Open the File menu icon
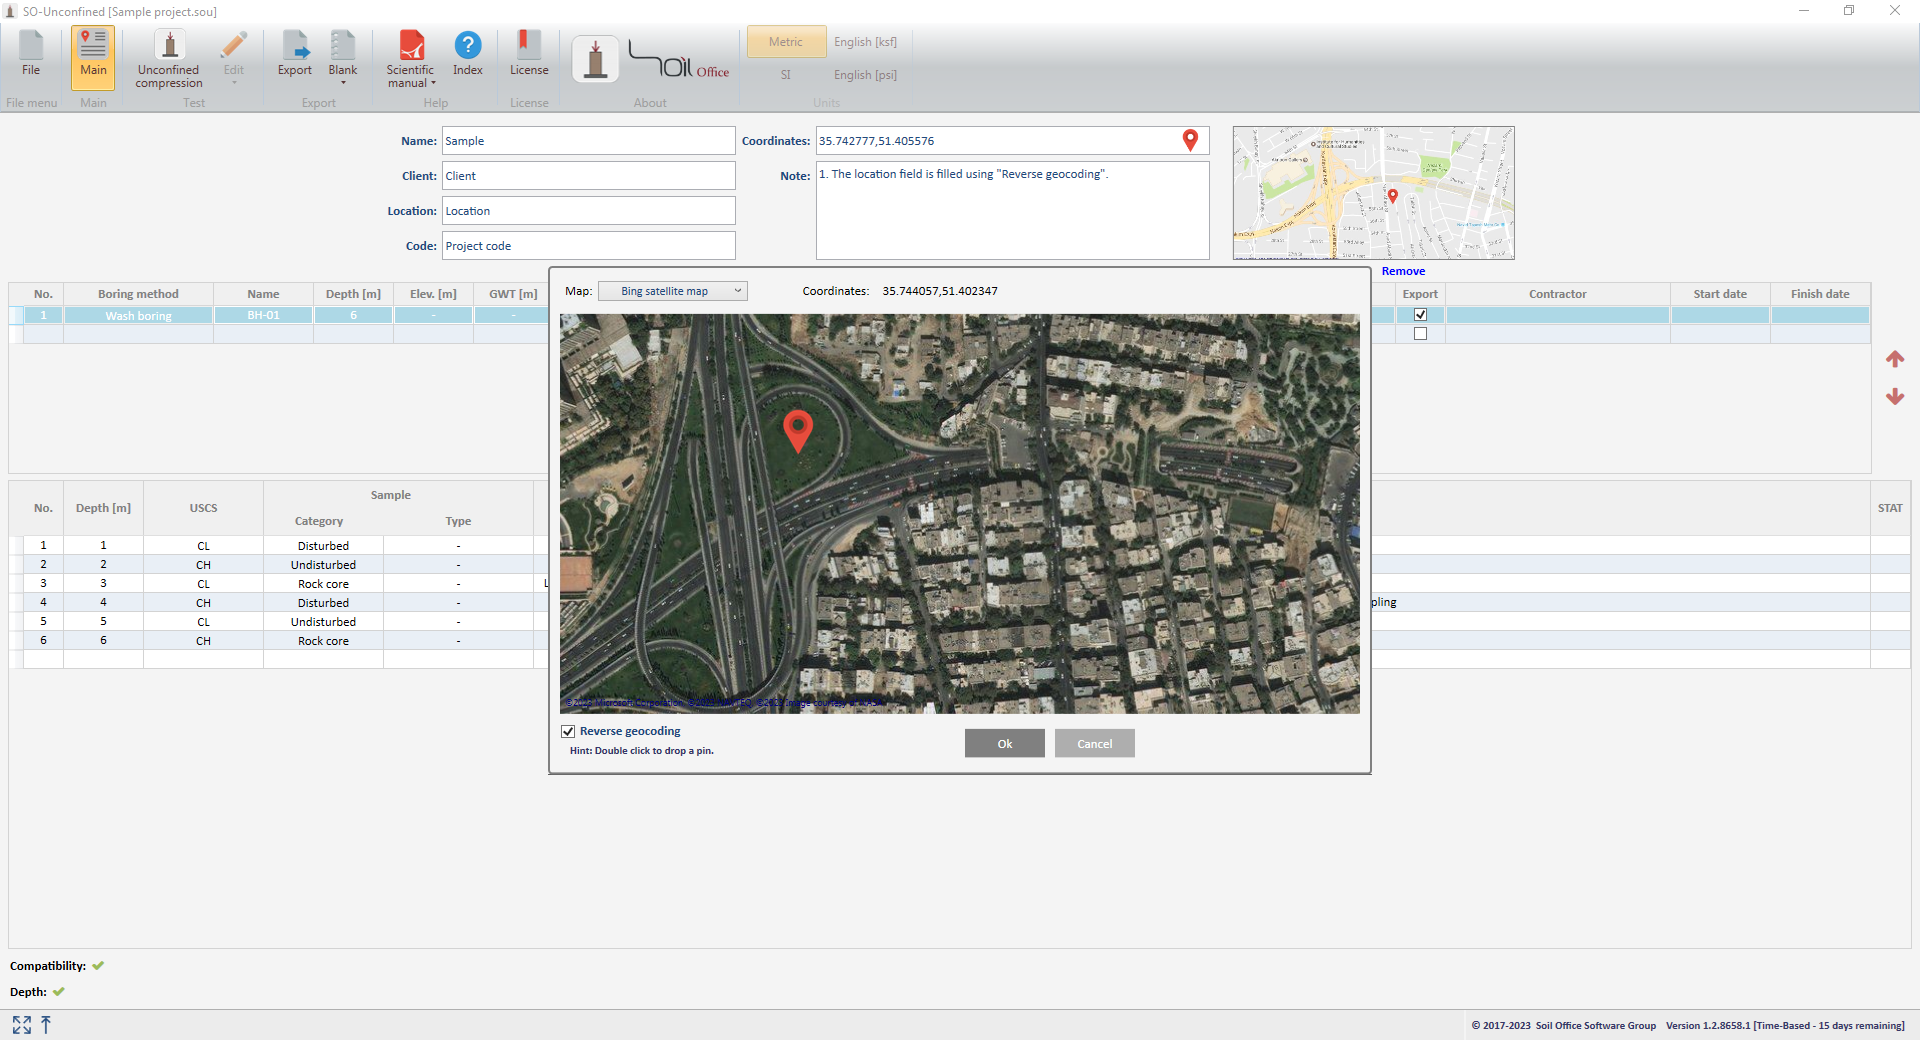Image resolution: width=1920 pixels, height=1040 pixels. (31, 54)
